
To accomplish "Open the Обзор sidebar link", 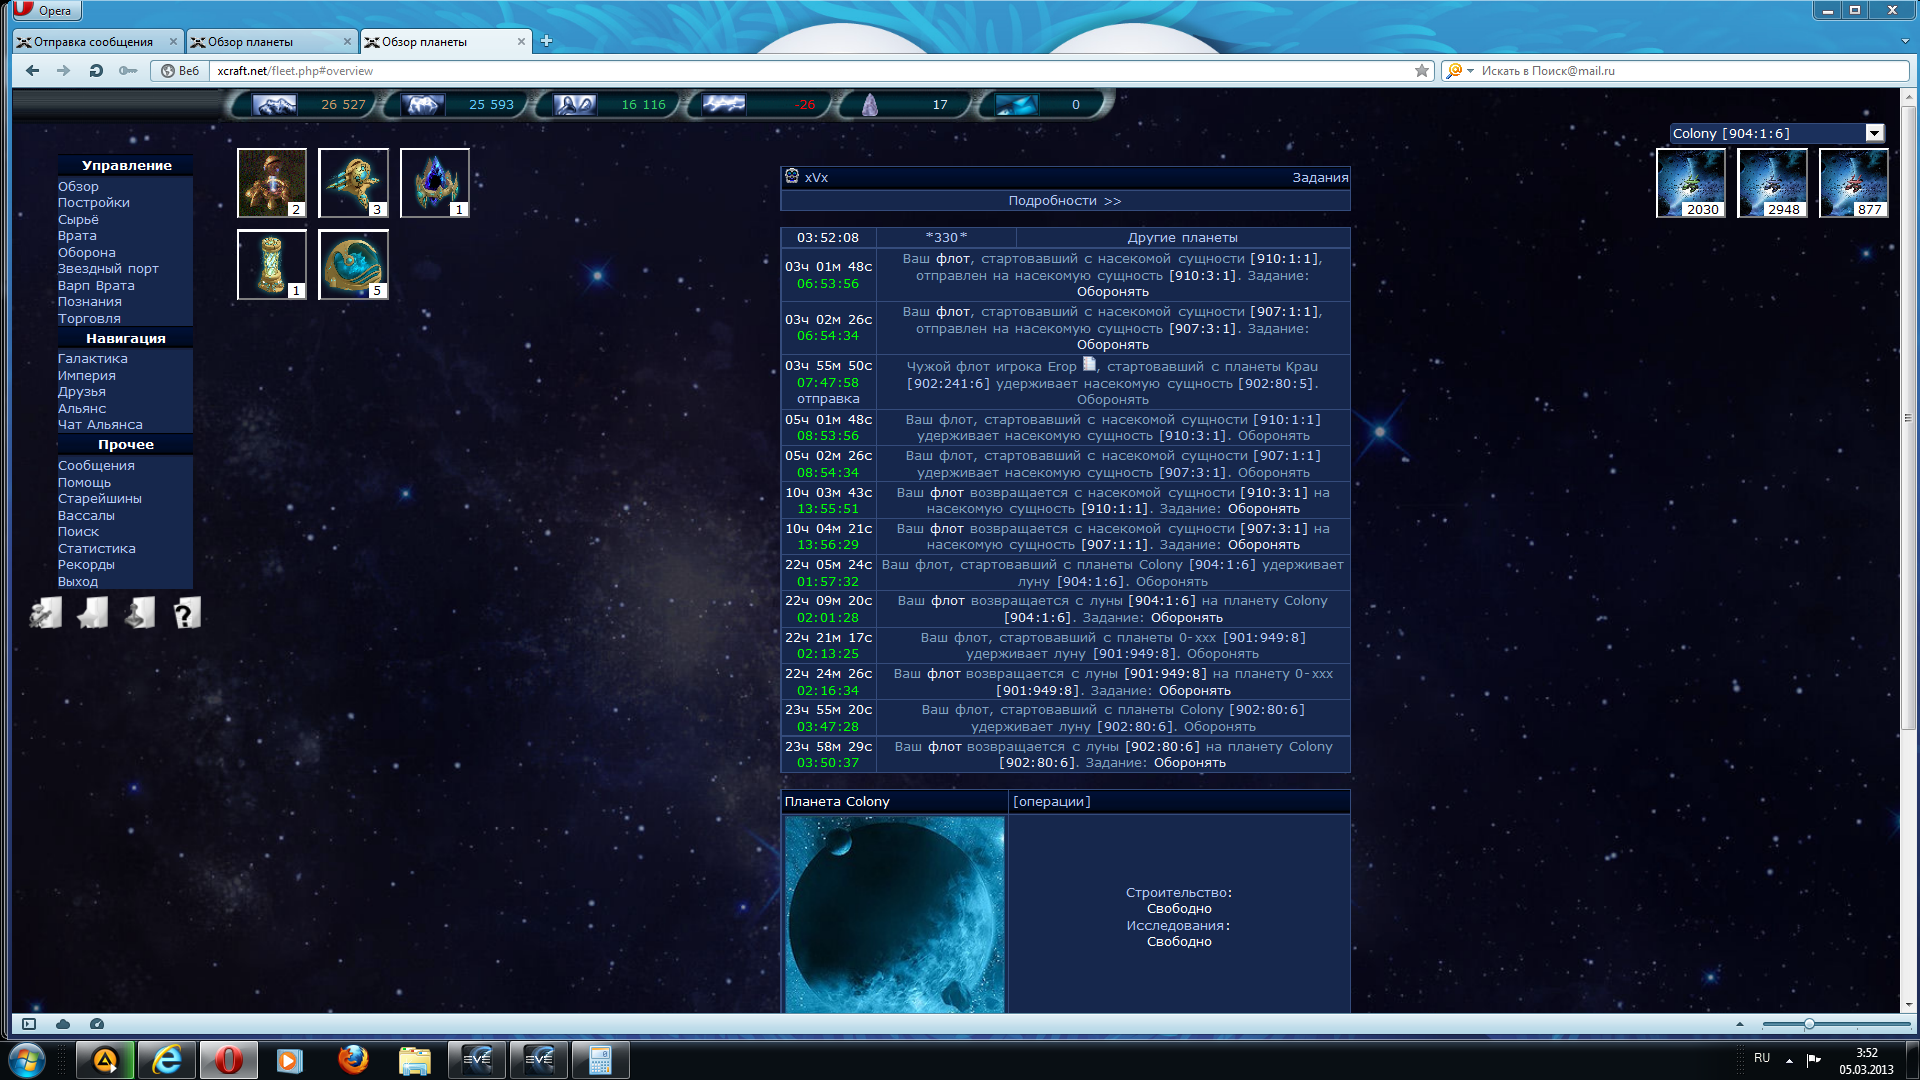I will tap(78, 186).
